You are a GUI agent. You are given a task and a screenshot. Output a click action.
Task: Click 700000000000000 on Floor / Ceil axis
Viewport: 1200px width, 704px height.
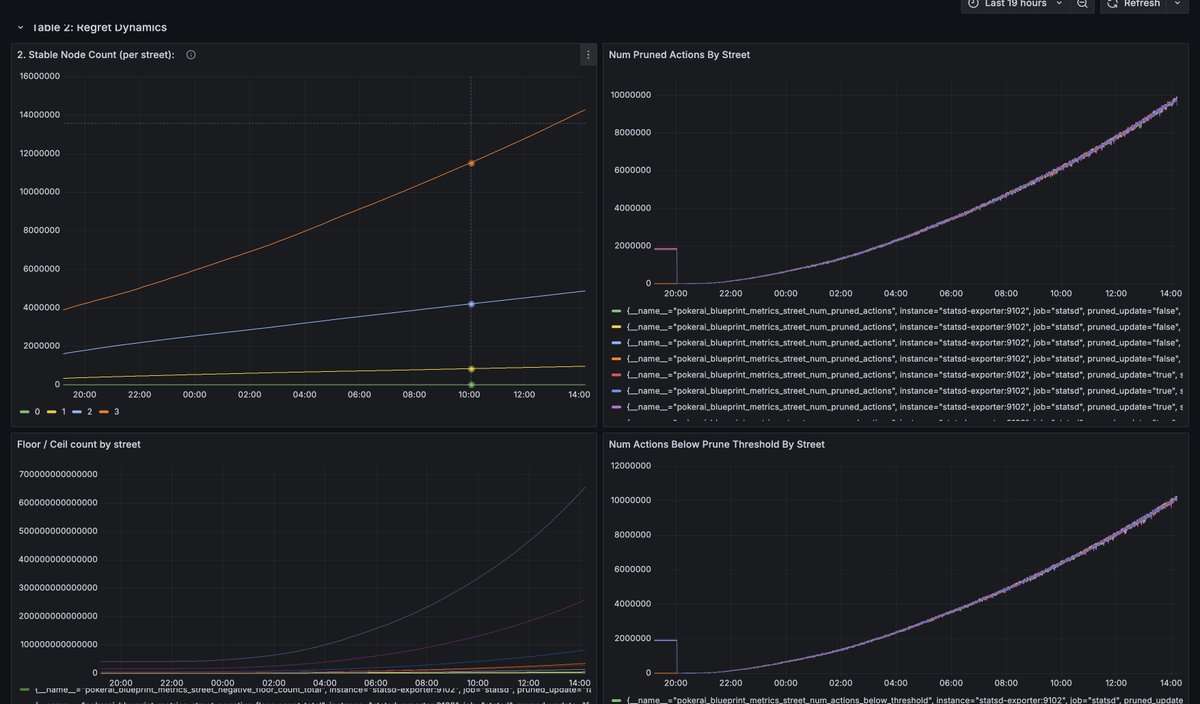coord(57,473)
